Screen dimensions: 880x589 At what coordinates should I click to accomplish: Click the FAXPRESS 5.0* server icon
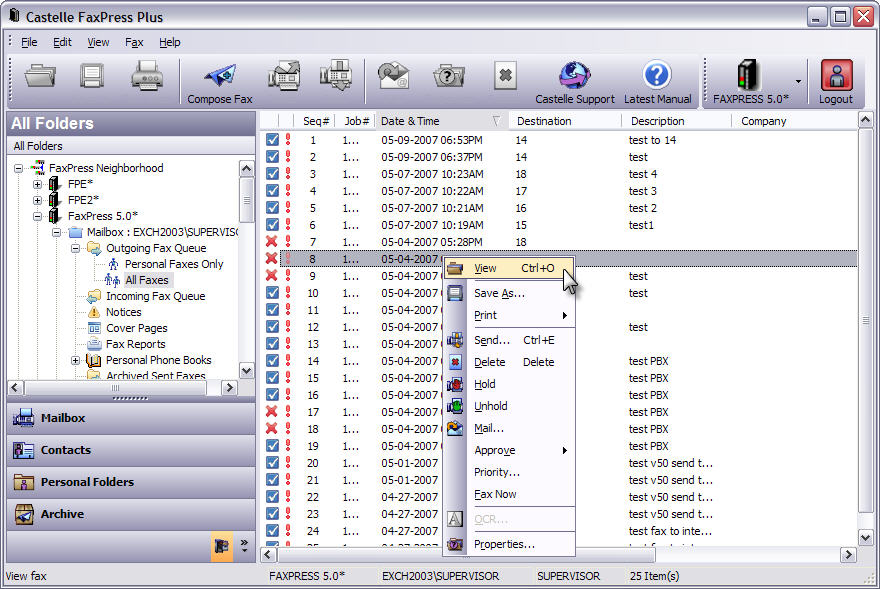point(749,75)
